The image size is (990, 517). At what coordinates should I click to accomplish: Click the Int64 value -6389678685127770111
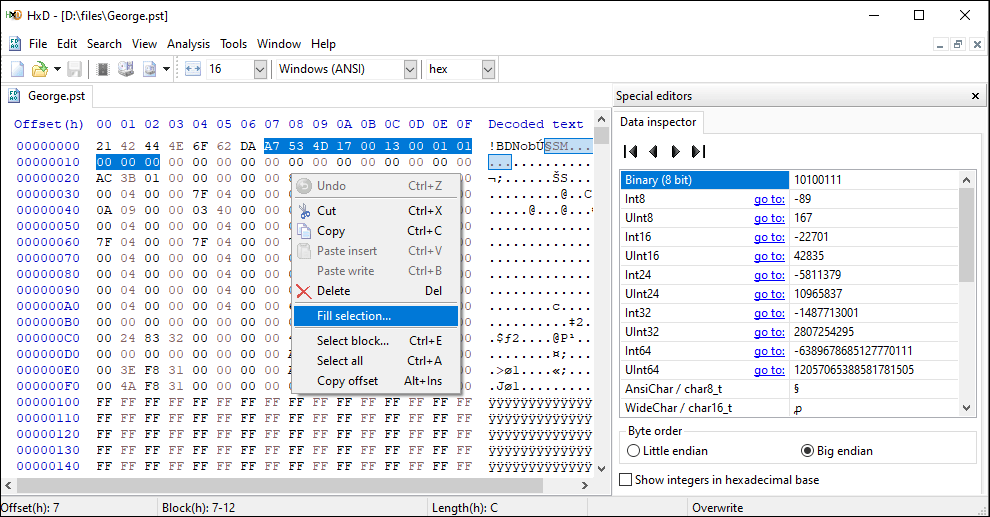click(x=853, y=351)
